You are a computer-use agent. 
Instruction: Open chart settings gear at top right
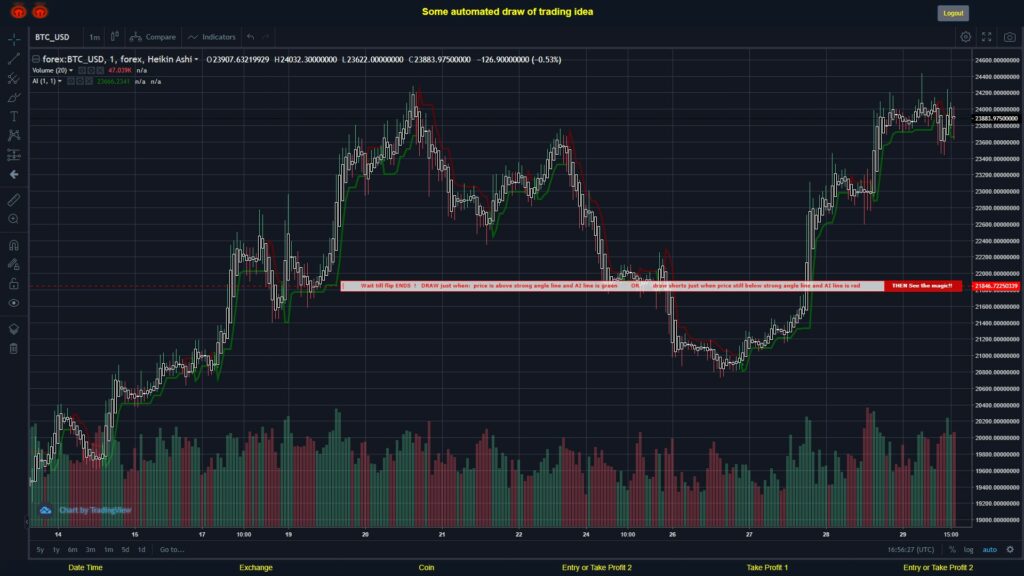click(x=965, y=37)
